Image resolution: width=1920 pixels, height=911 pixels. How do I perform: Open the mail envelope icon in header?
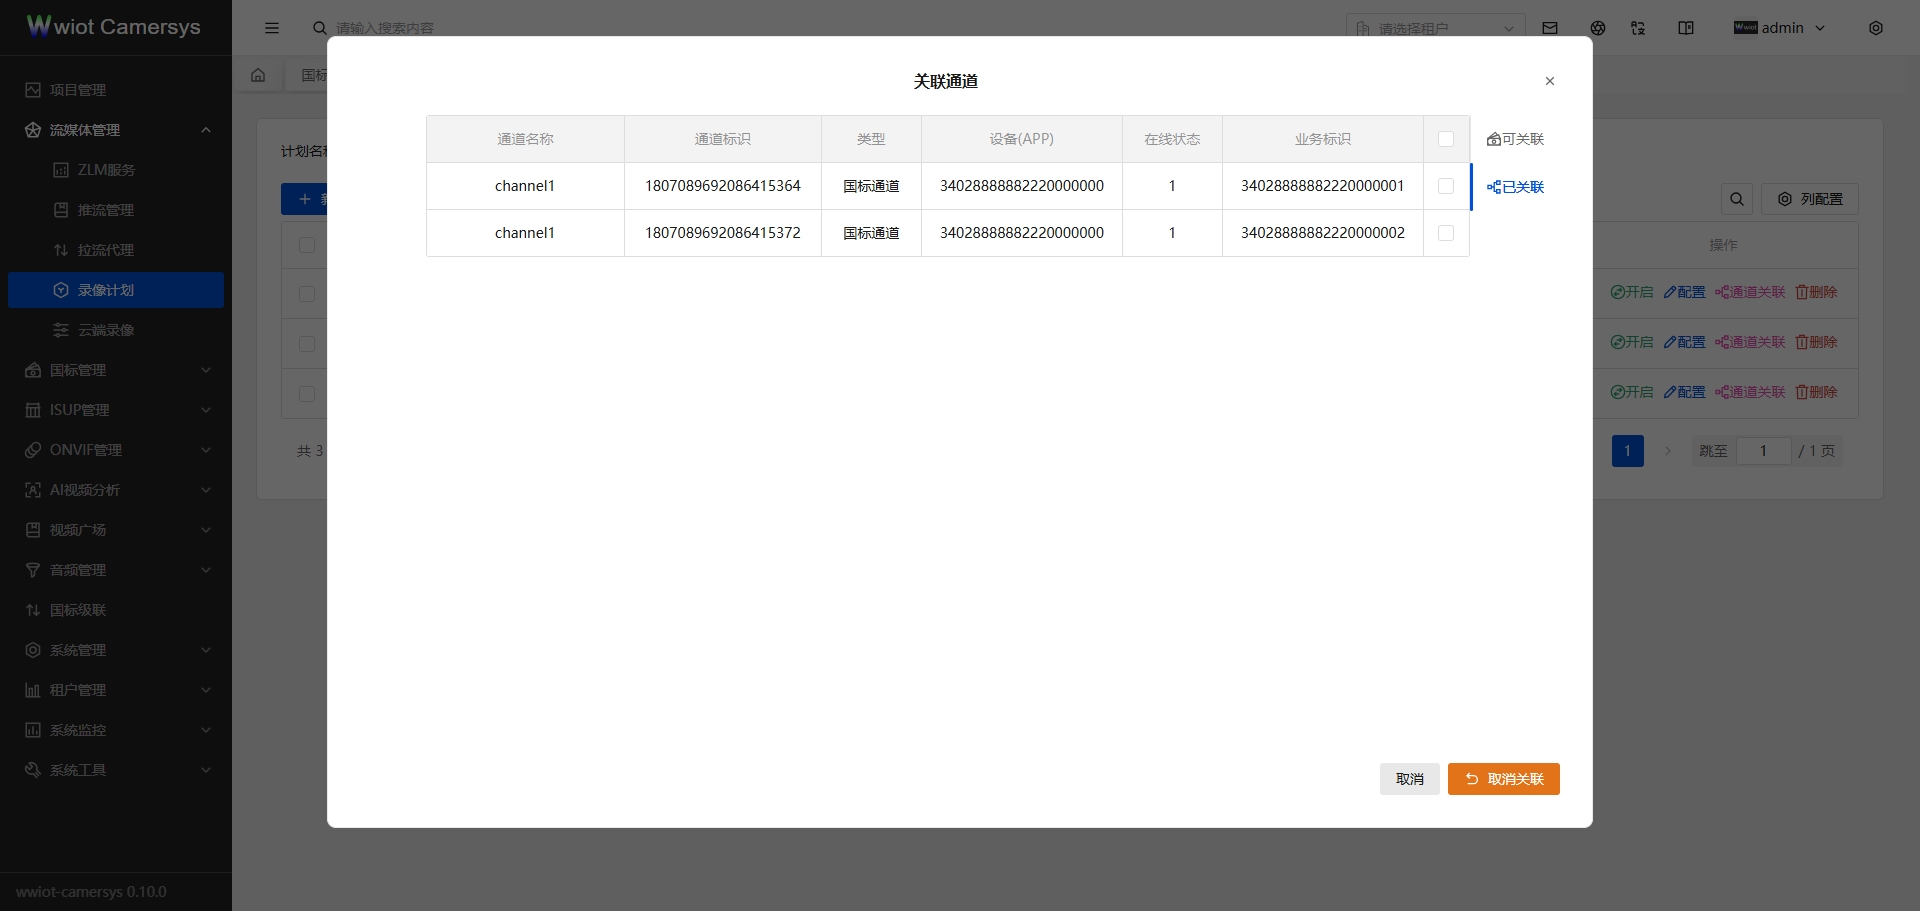coord(1550,28)
